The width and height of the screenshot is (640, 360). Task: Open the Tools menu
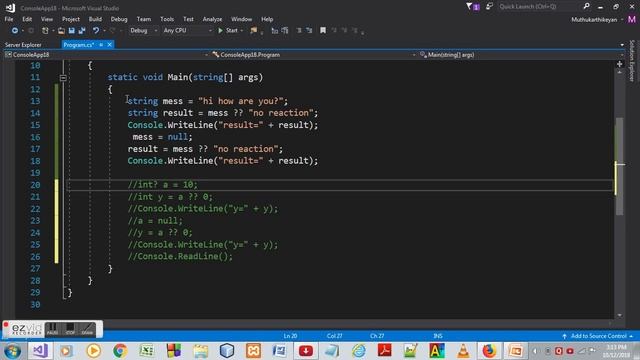point(167,19)
